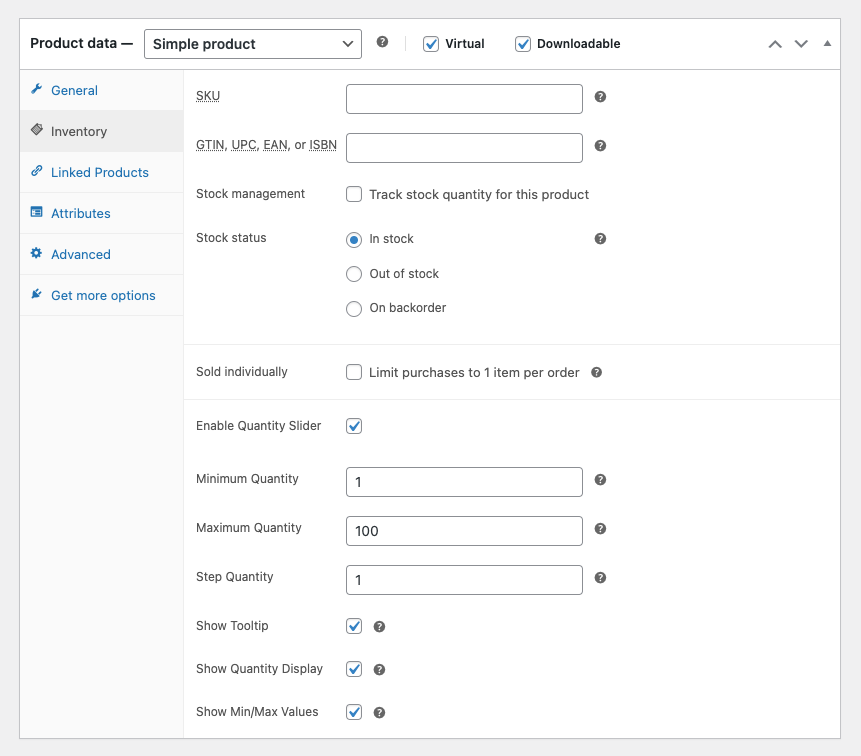Open the Simple product type dropdown
Viewport: 861px width, 756px height.
click(253, 44)
